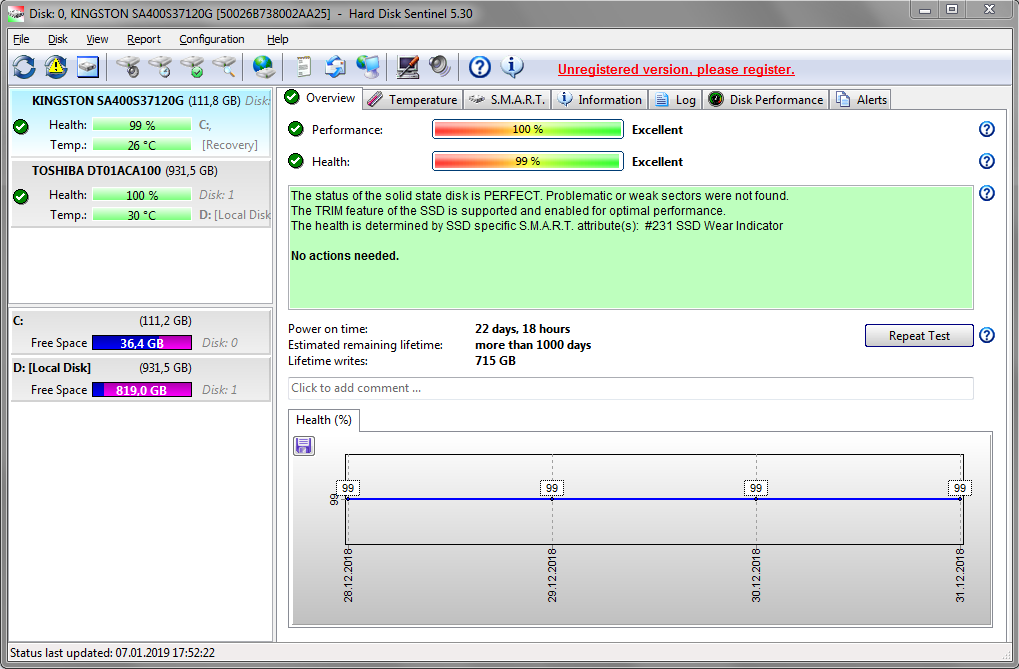
Task: Click the speaker sound icon in toolbar
Action: (439, 67)
